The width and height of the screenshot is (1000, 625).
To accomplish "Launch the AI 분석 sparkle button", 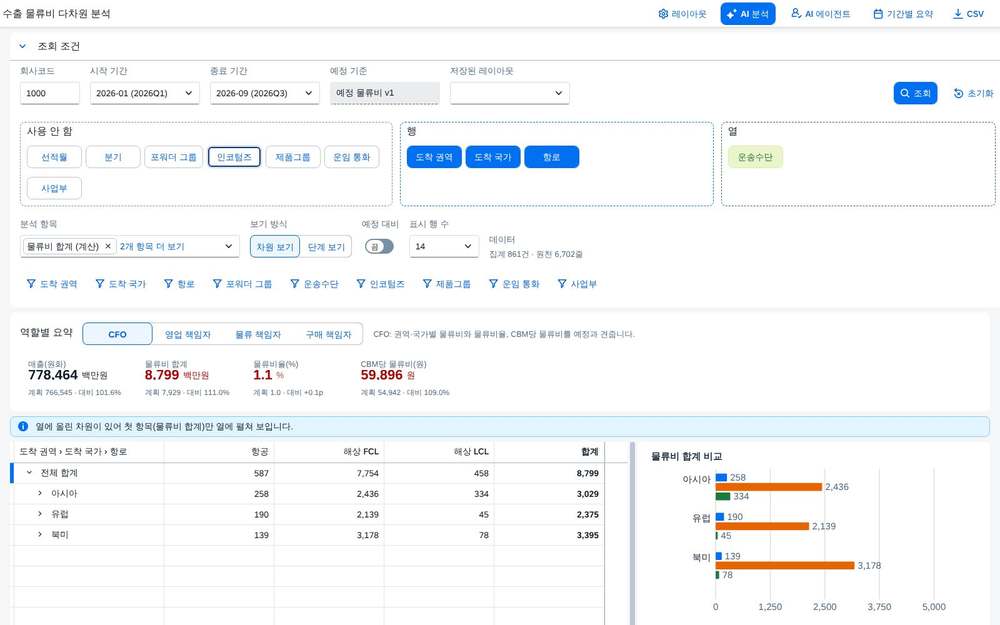I will (747, 14).
